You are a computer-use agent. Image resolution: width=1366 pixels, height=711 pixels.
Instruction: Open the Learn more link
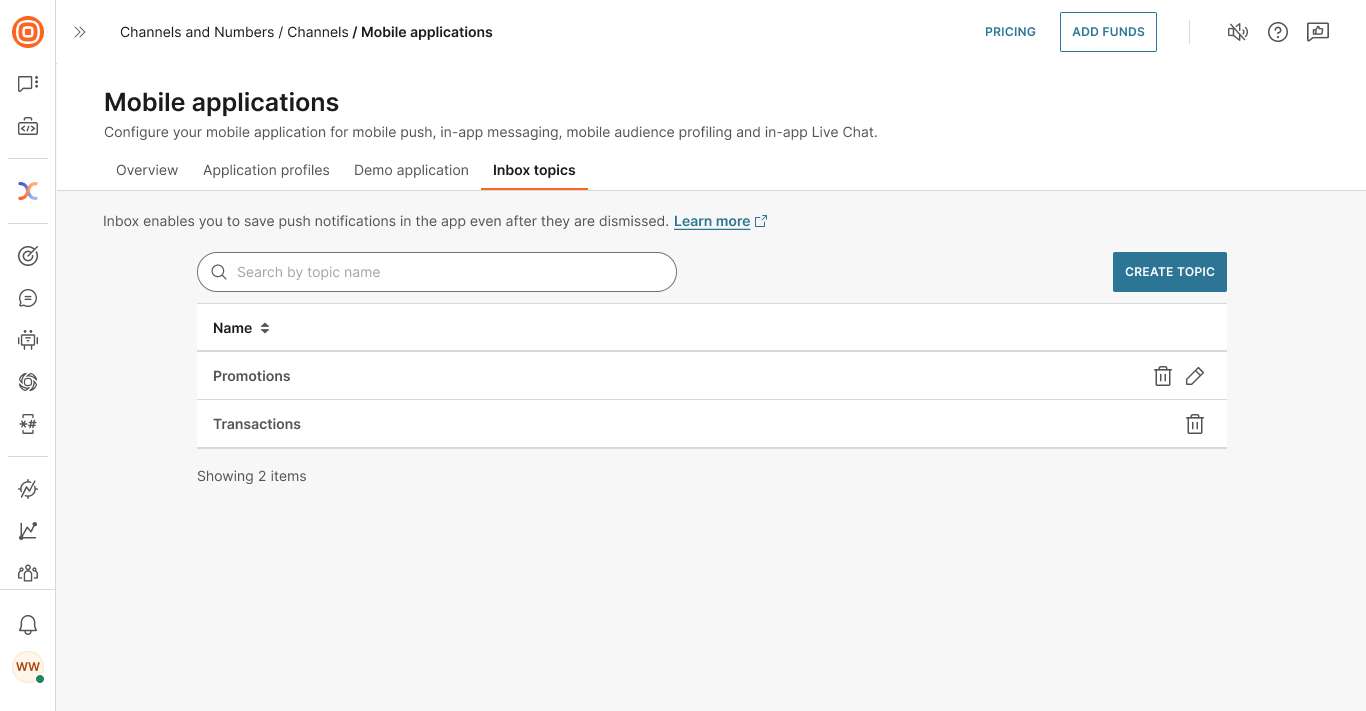(712, 221)
